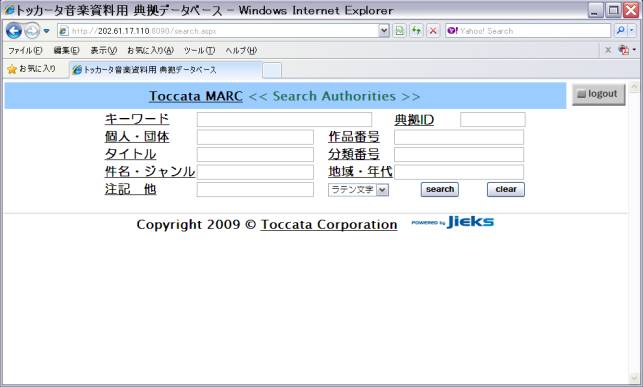The height and width of the screenshot is (387, 643).
Task: Click the 個人・団体 input field
Action: pos(255,137)
